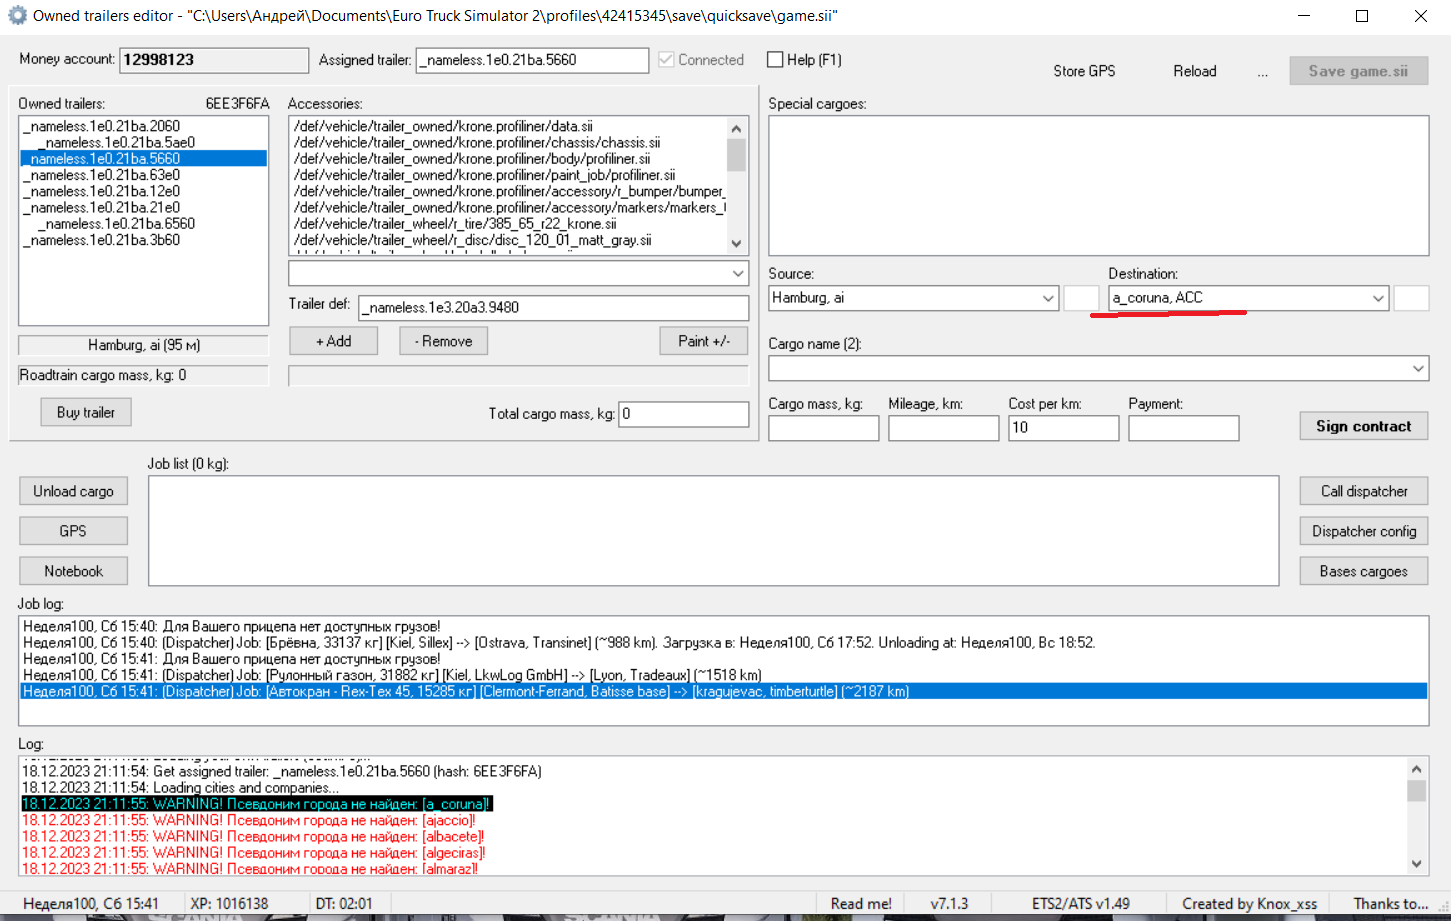Click the Thanks to... status bar item
The width and height of the screenshot is (1451, 921).
coord(1391,903)
